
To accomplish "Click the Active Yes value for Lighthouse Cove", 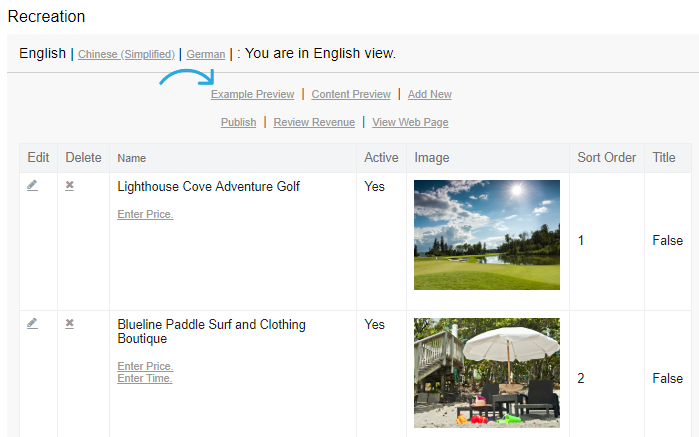I will tap(374, 186).
